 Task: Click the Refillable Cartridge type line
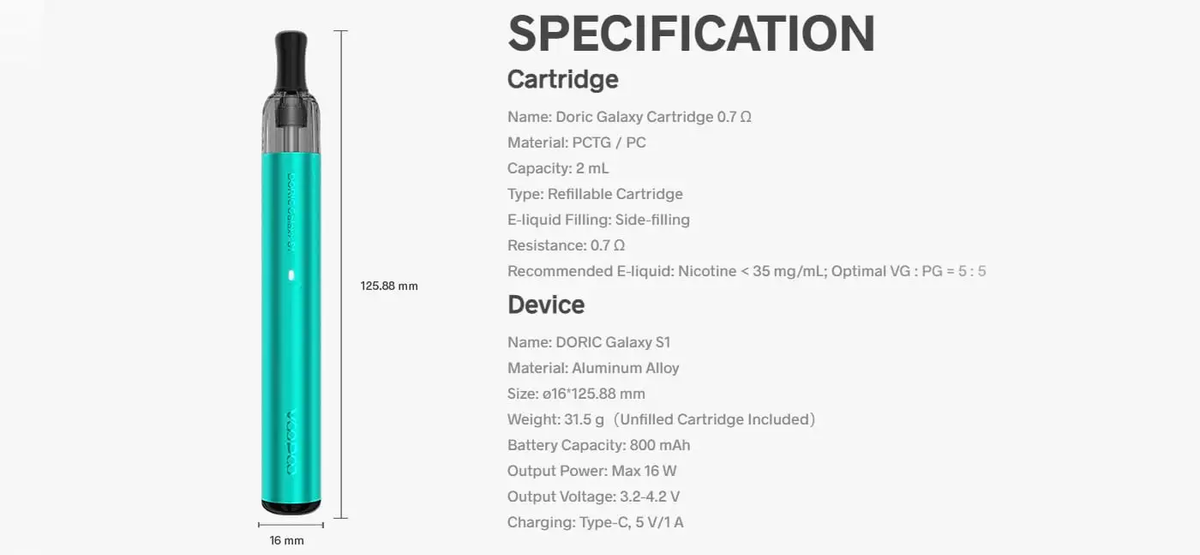(595, 194)
